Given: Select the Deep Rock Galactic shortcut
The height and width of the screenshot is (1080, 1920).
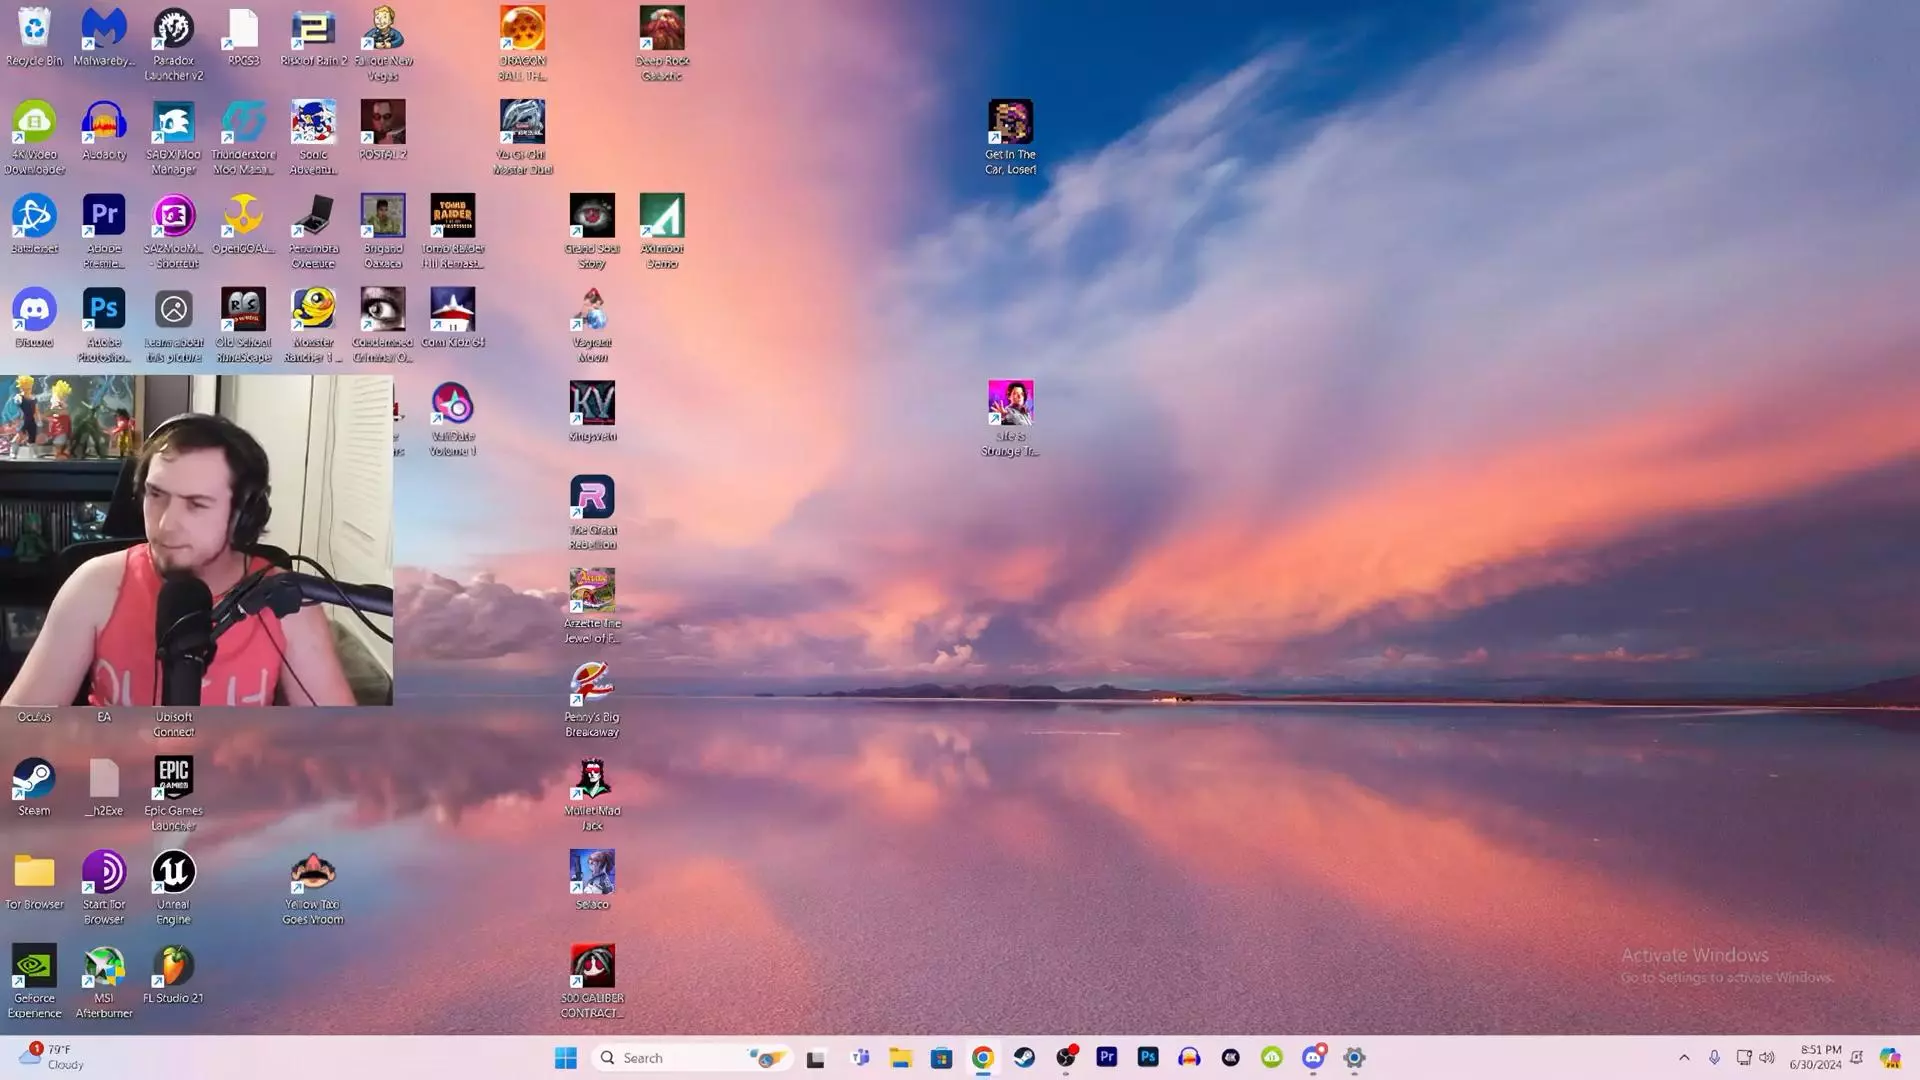Looking at the screenshot, I should tap(662, 44).
